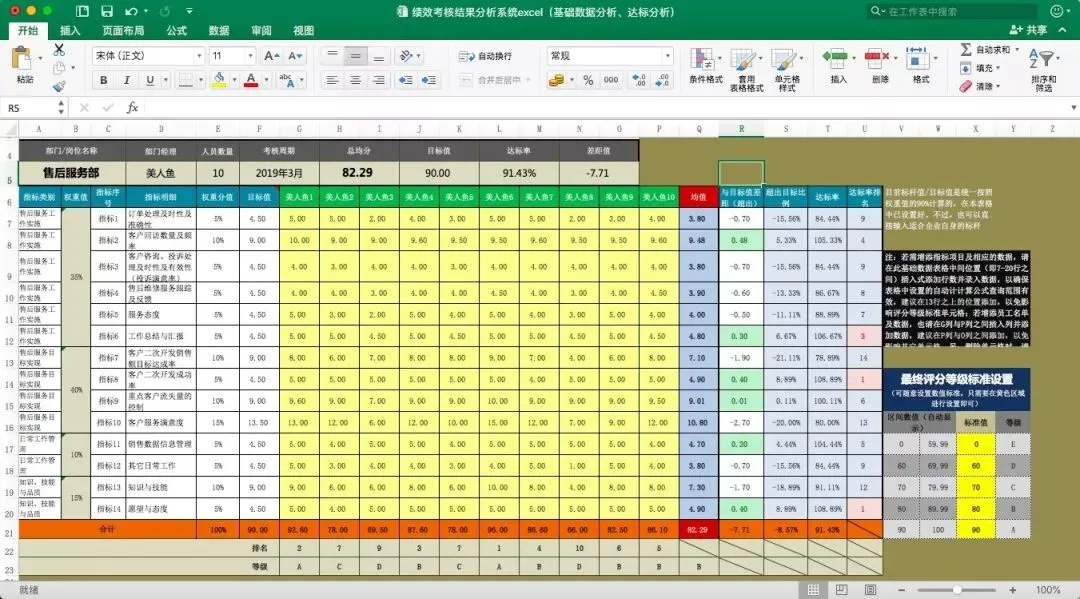Open Cell Styles (单元格样式)
The width and height of the screenshot is (1080, 599).
point(787,70)
